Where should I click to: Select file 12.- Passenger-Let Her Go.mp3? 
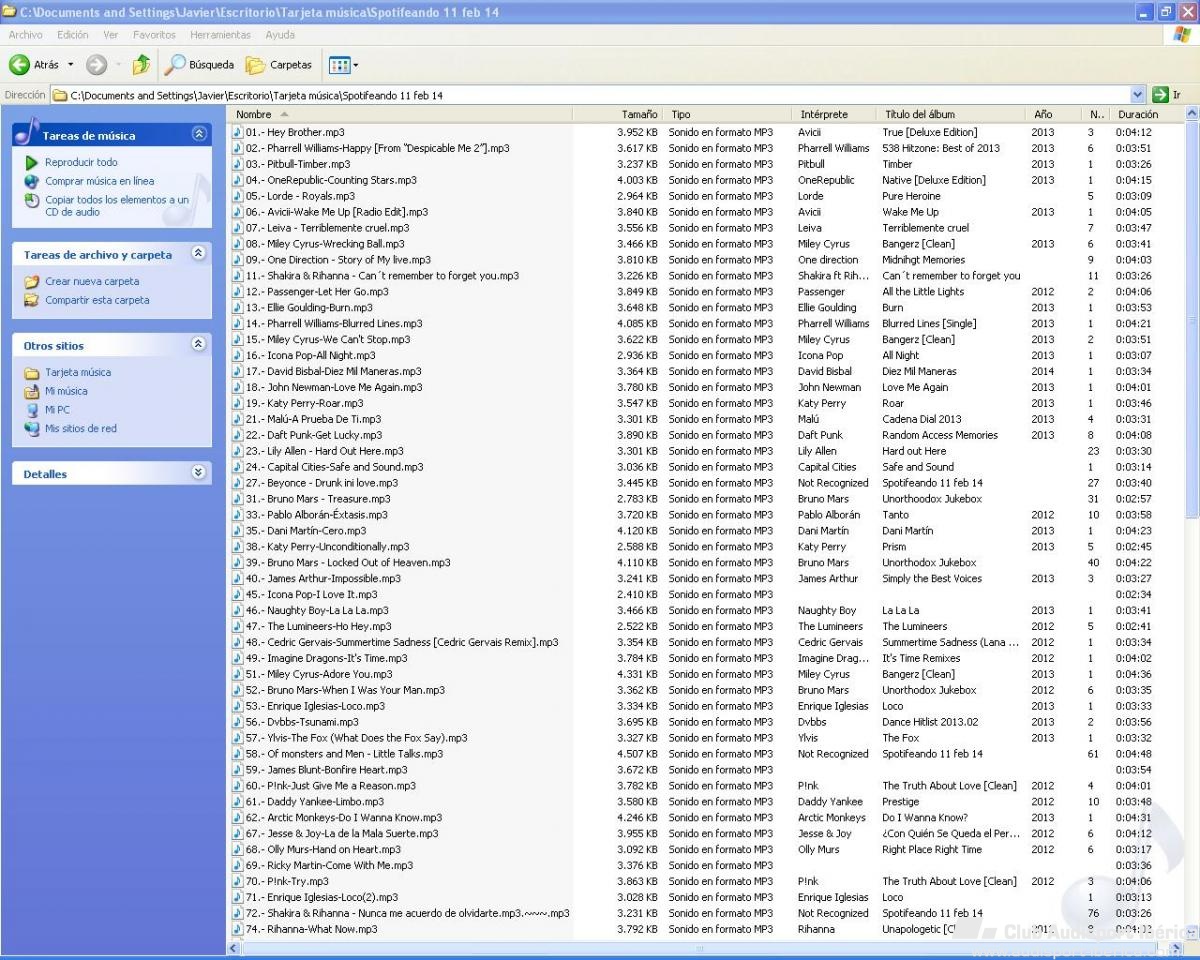[x=317, y=292]
